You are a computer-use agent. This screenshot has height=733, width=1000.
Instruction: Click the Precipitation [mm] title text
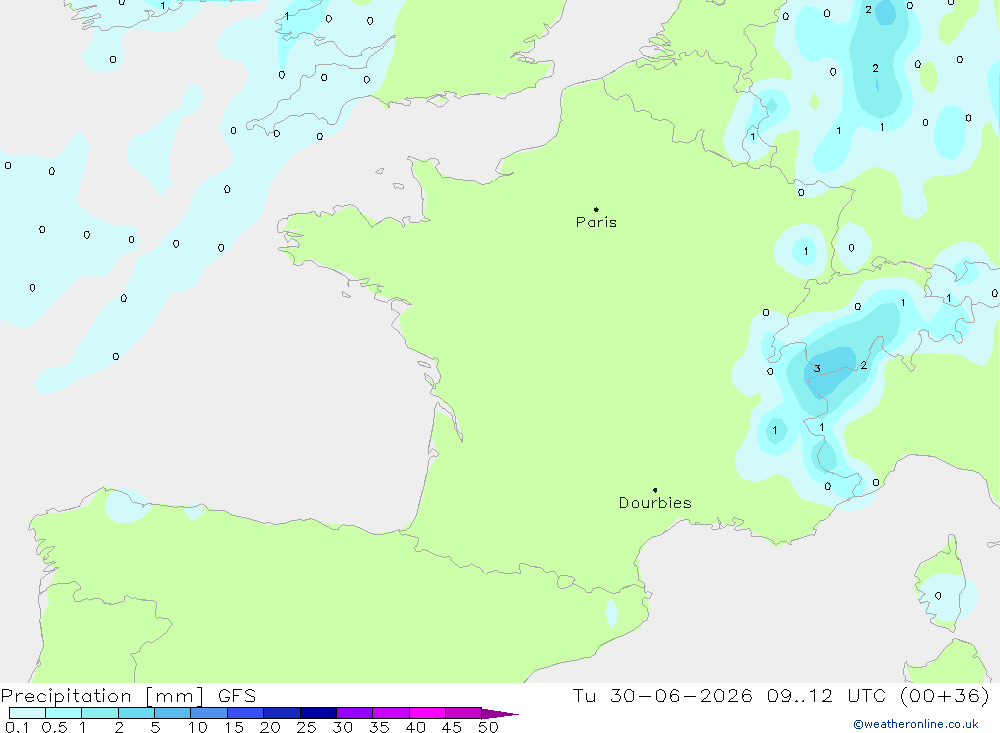[x=102, y=696]
